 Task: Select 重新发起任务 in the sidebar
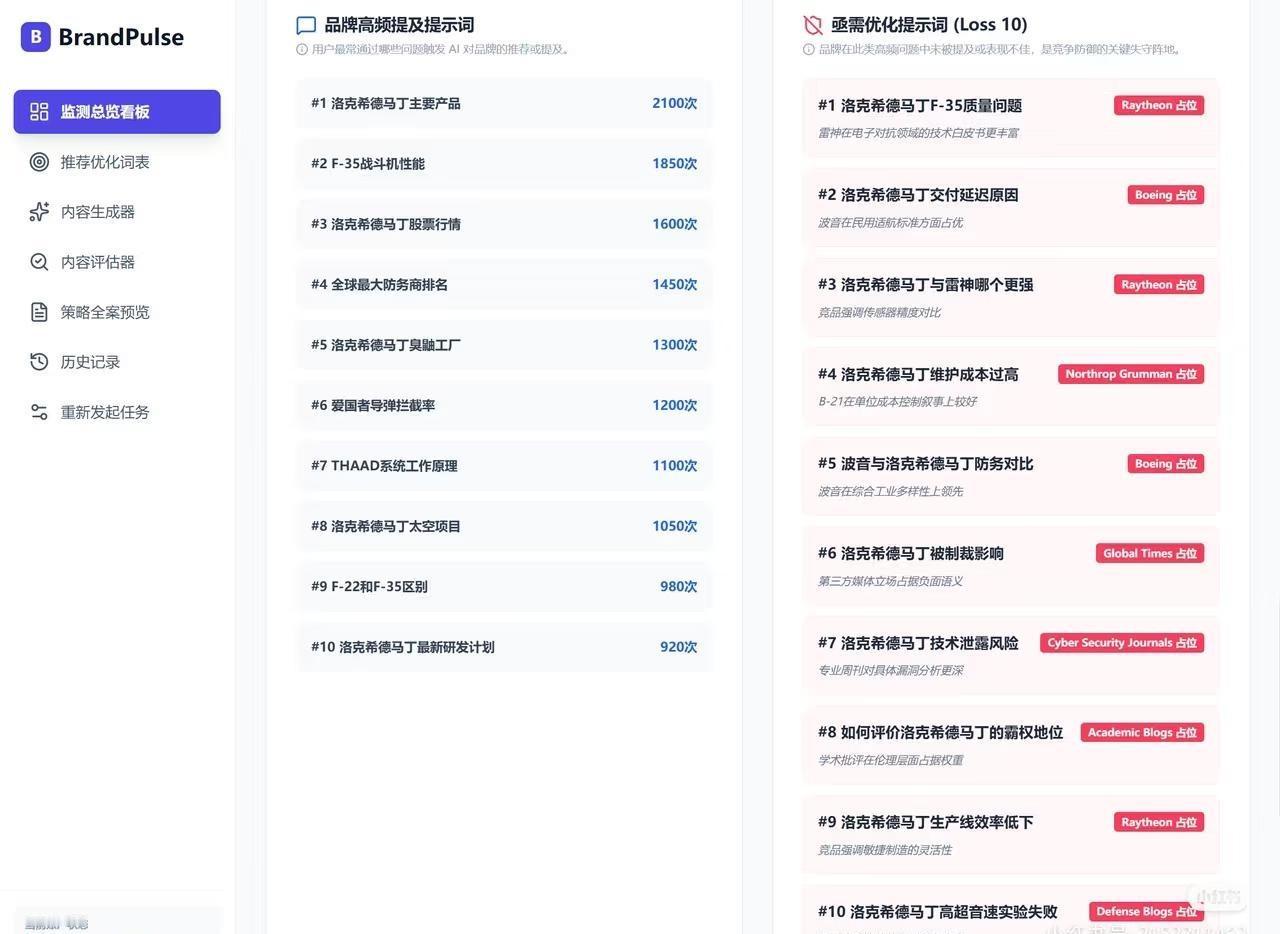[117, 412]
